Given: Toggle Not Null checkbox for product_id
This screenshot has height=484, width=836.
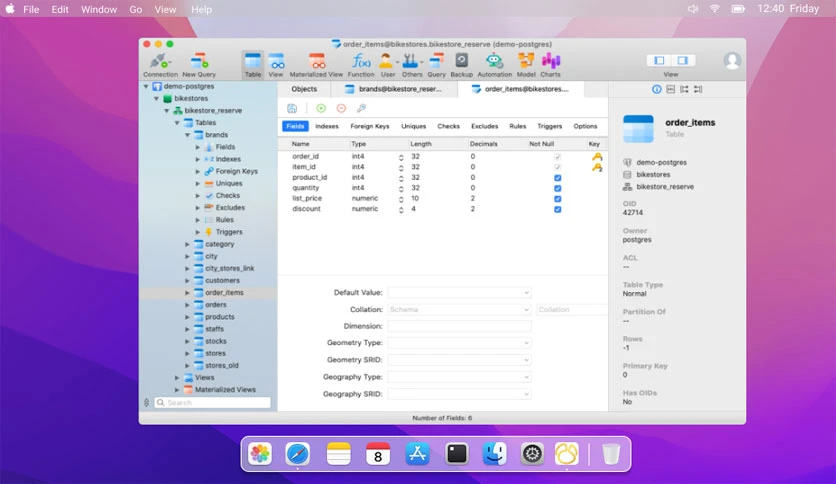Looking at the screenshot, I should coord(557,178).
